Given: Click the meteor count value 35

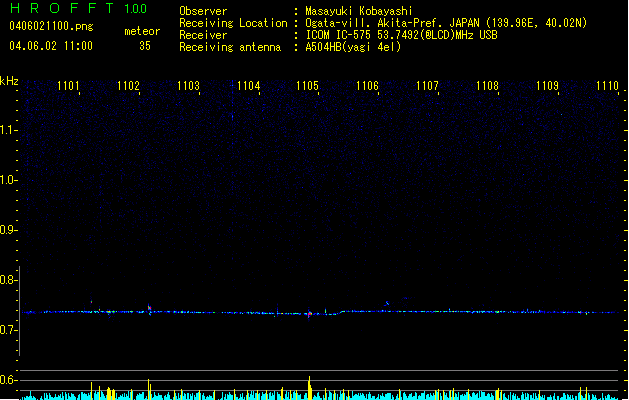Looking at the screenshot, I should 145,46.
